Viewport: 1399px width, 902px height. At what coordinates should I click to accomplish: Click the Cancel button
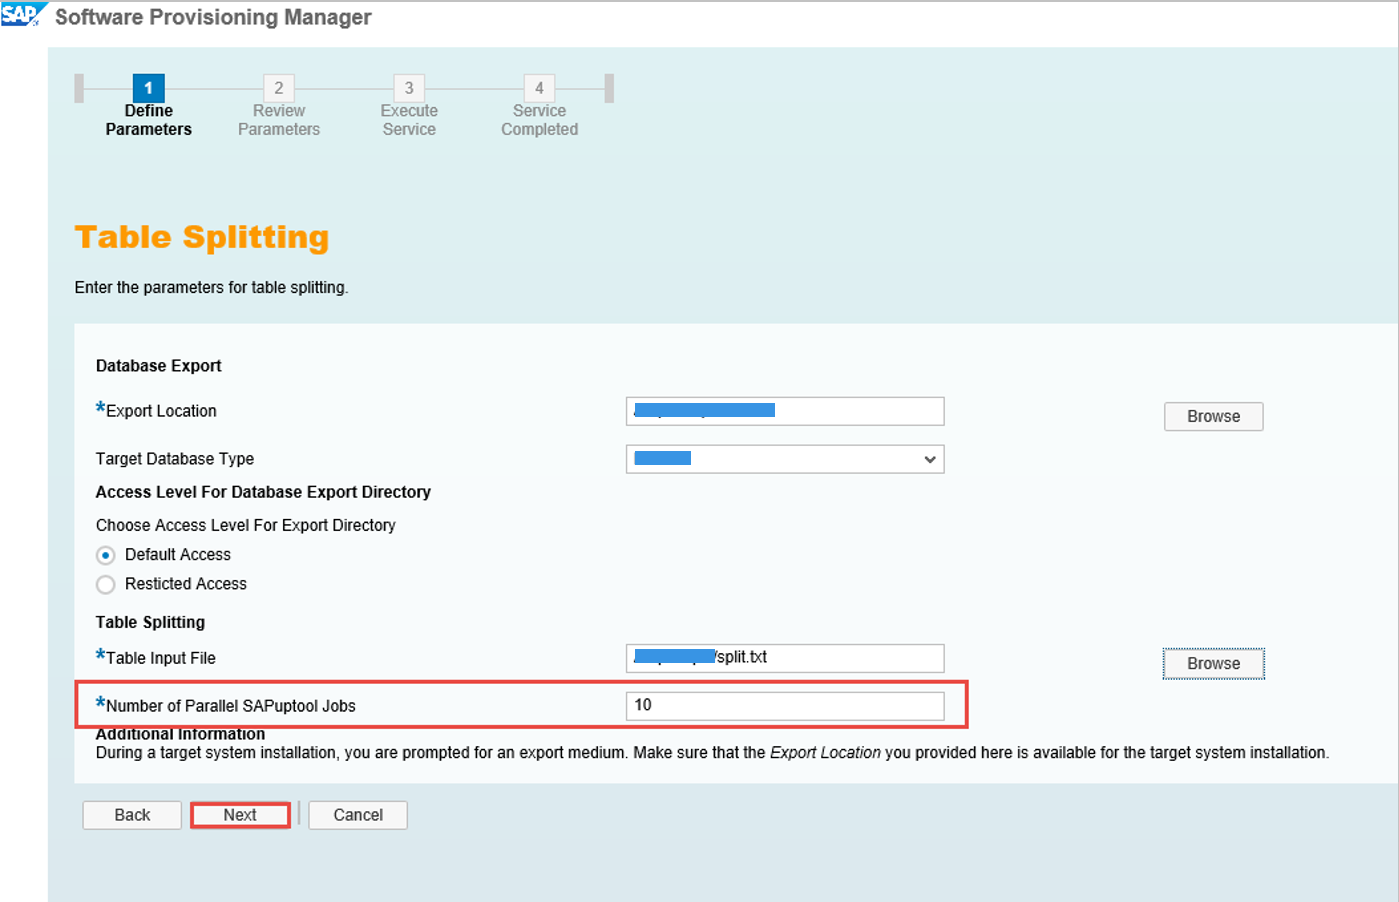[358, 815]
